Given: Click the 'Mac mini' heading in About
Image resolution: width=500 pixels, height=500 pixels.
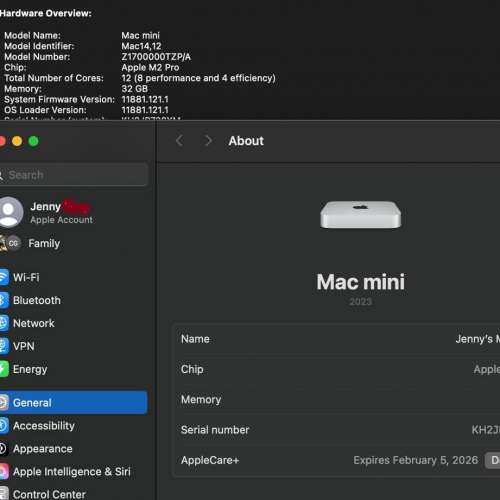Looking at the screenshot, I should [361, 282].
